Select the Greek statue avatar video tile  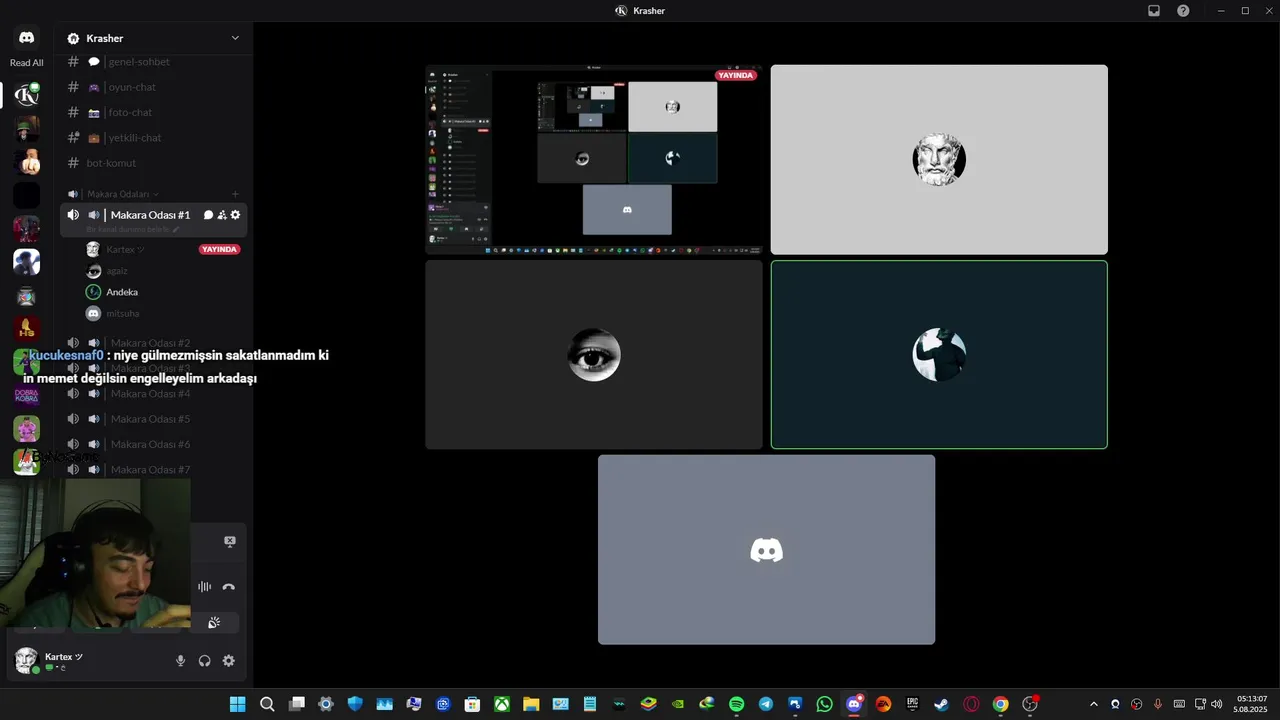click(x=939, y=160)
